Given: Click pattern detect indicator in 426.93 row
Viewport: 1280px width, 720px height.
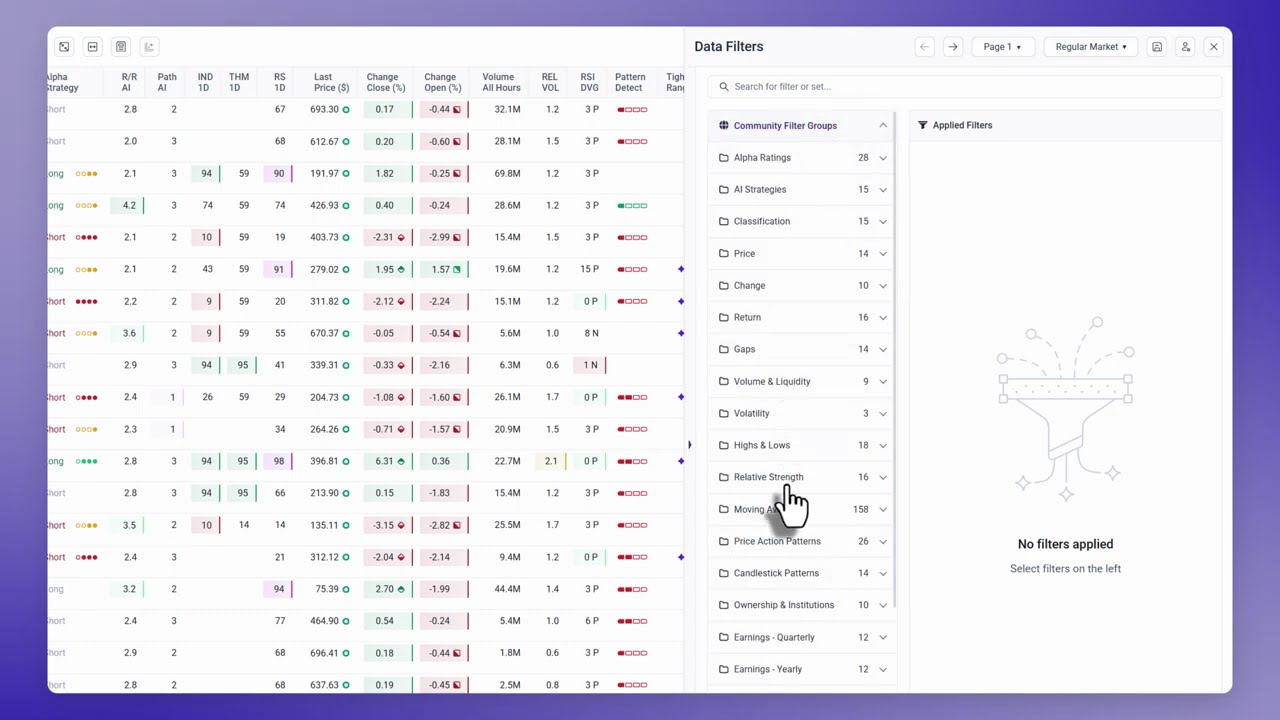Looking at the screenshot, I should [x=632, y=205].
